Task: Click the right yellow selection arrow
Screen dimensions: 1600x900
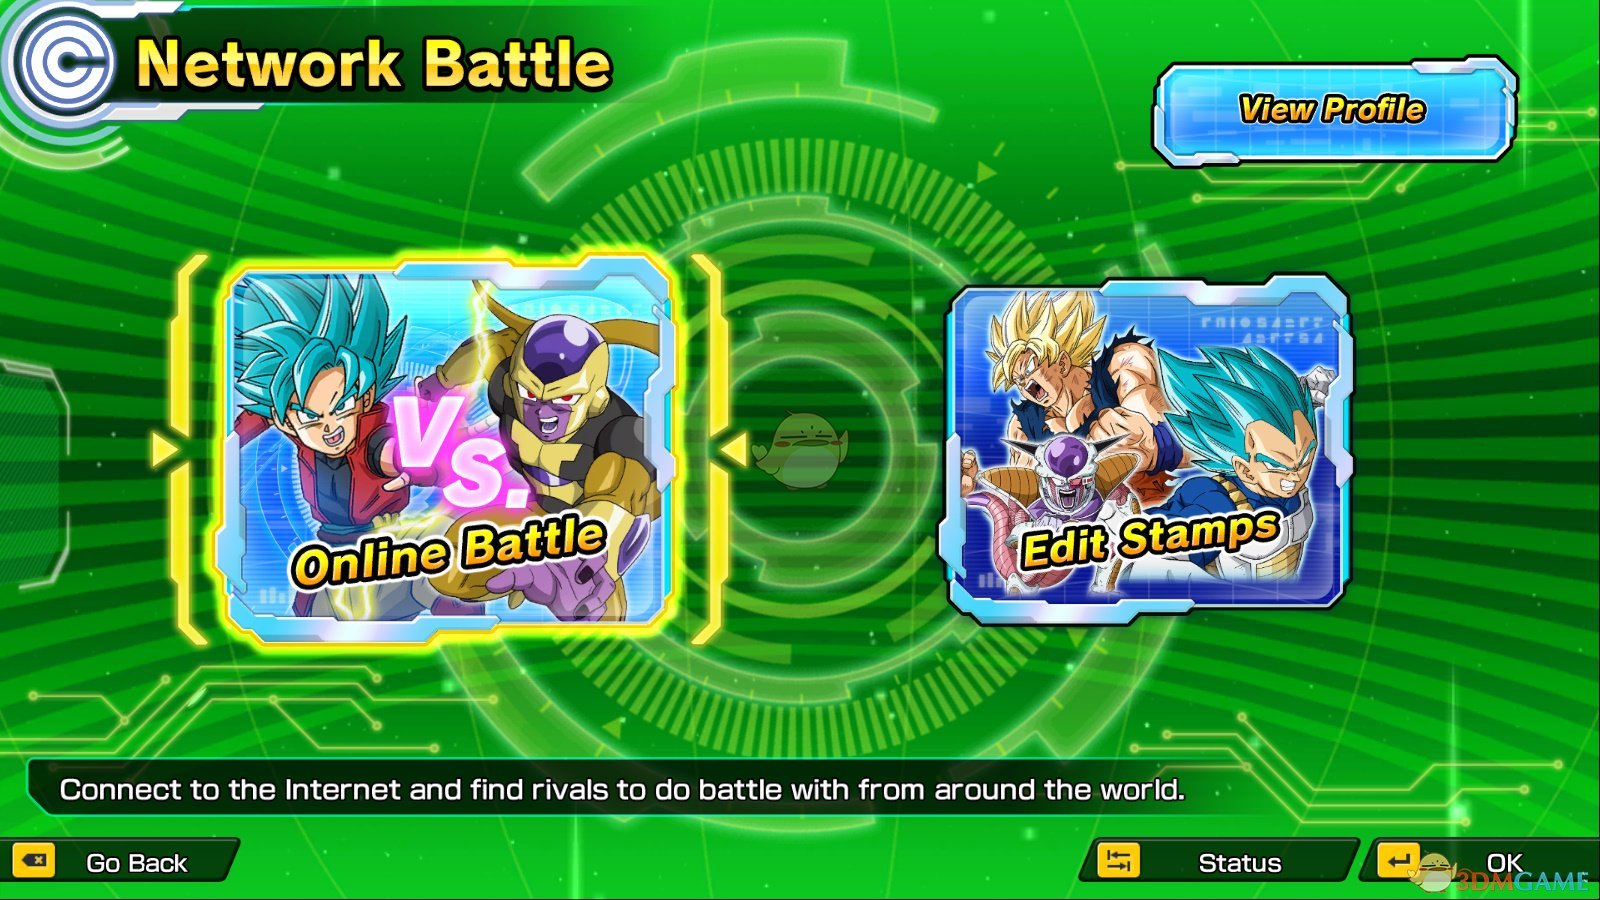Action: (x=734, y=449)
